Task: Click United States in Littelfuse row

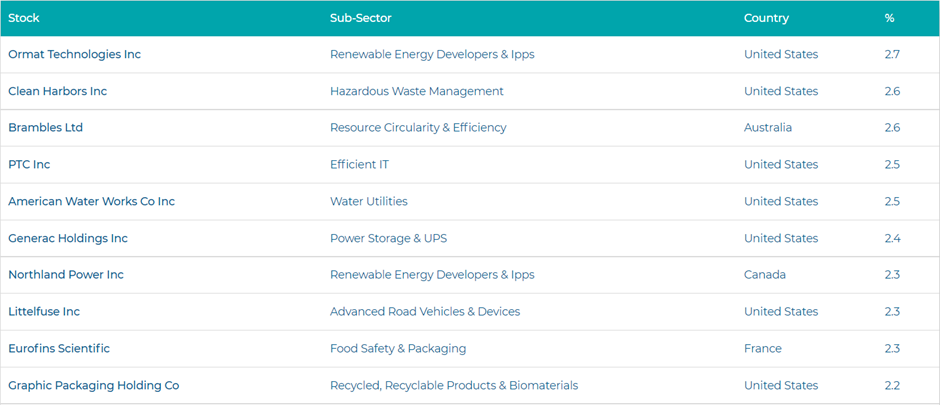Action: coord(781,312)
